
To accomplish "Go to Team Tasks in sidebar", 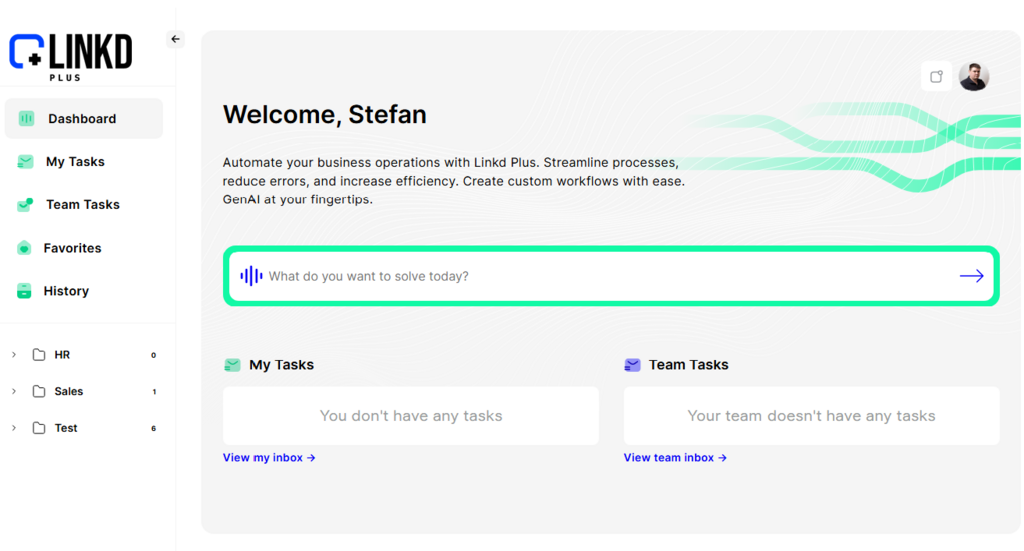I will coord(82,205).
